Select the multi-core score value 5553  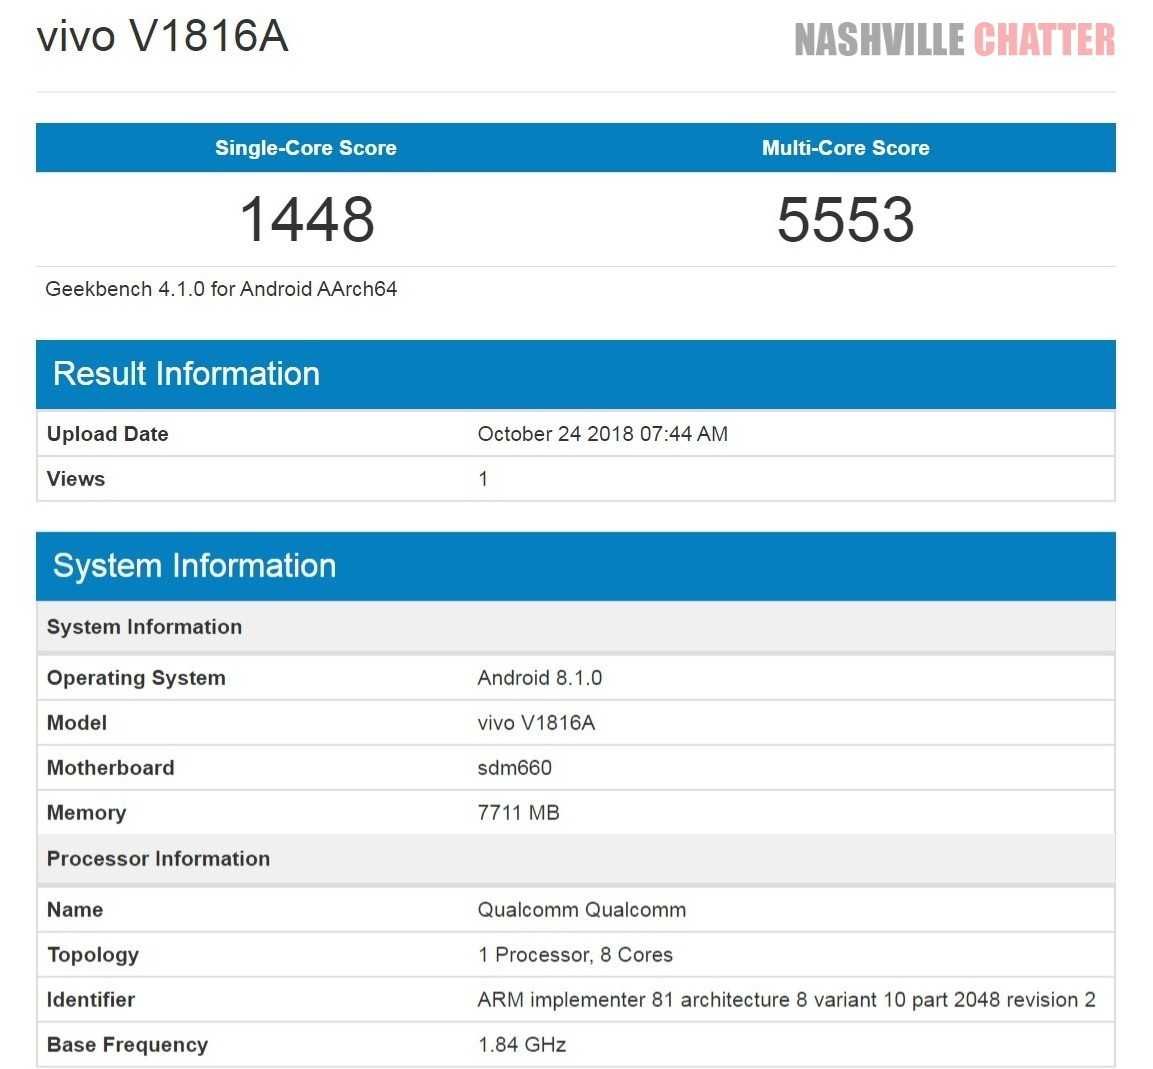click(846, 219)
